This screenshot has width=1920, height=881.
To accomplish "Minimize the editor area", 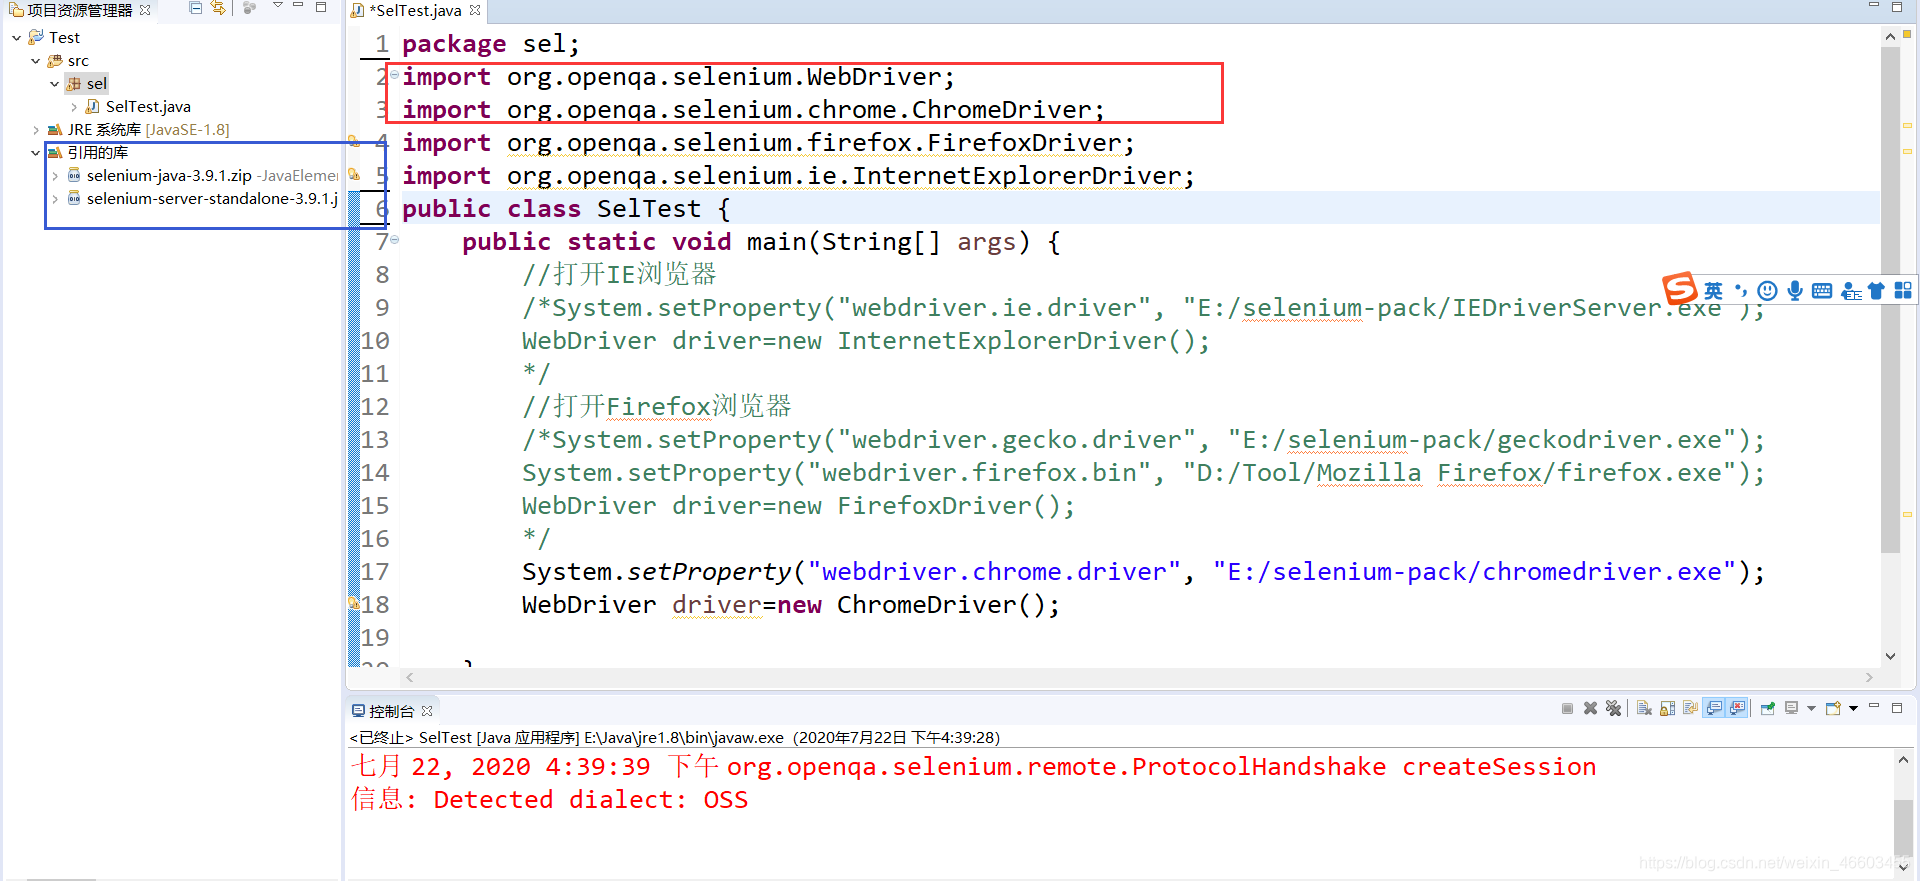I will click(1874, 6).
